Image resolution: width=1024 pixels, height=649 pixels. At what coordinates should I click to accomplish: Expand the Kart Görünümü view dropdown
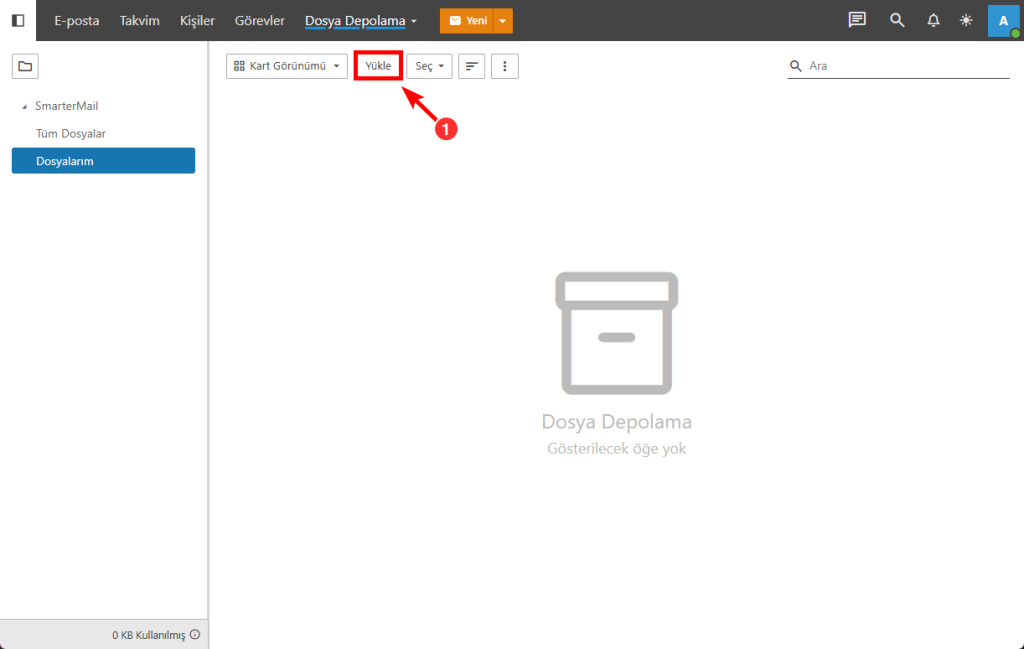[x=286, y=66]
